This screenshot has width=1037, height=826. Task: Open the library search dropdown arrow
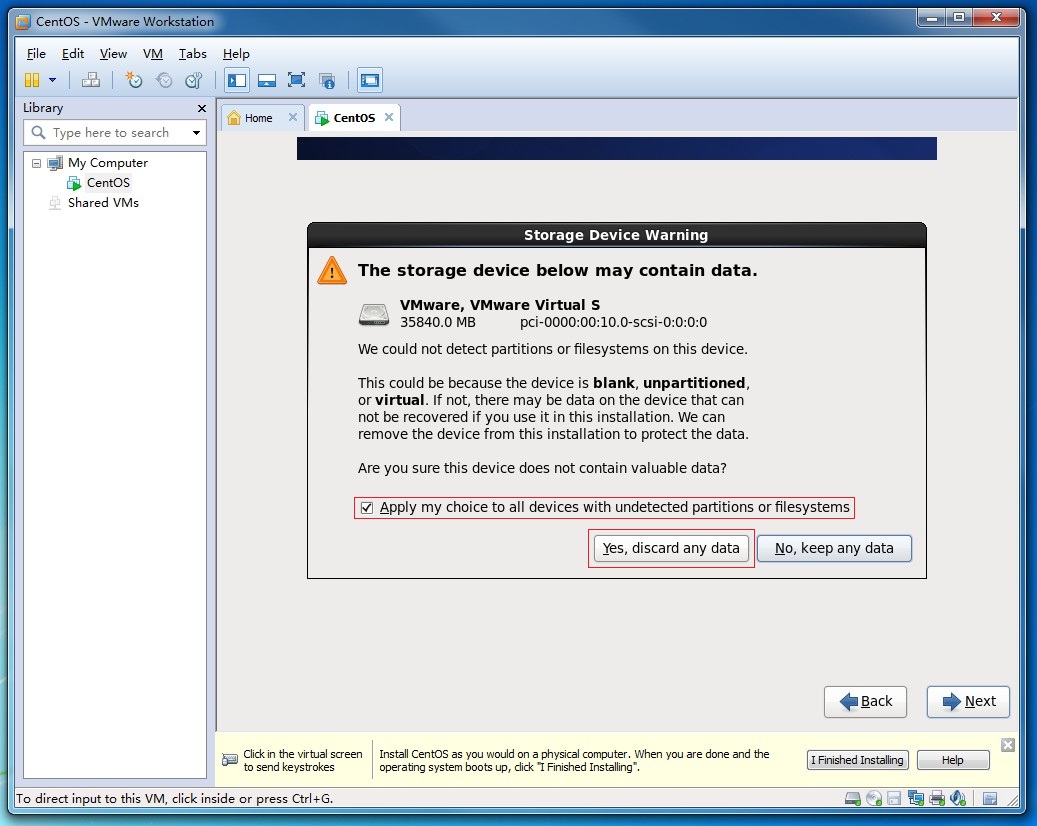[196, 133]
